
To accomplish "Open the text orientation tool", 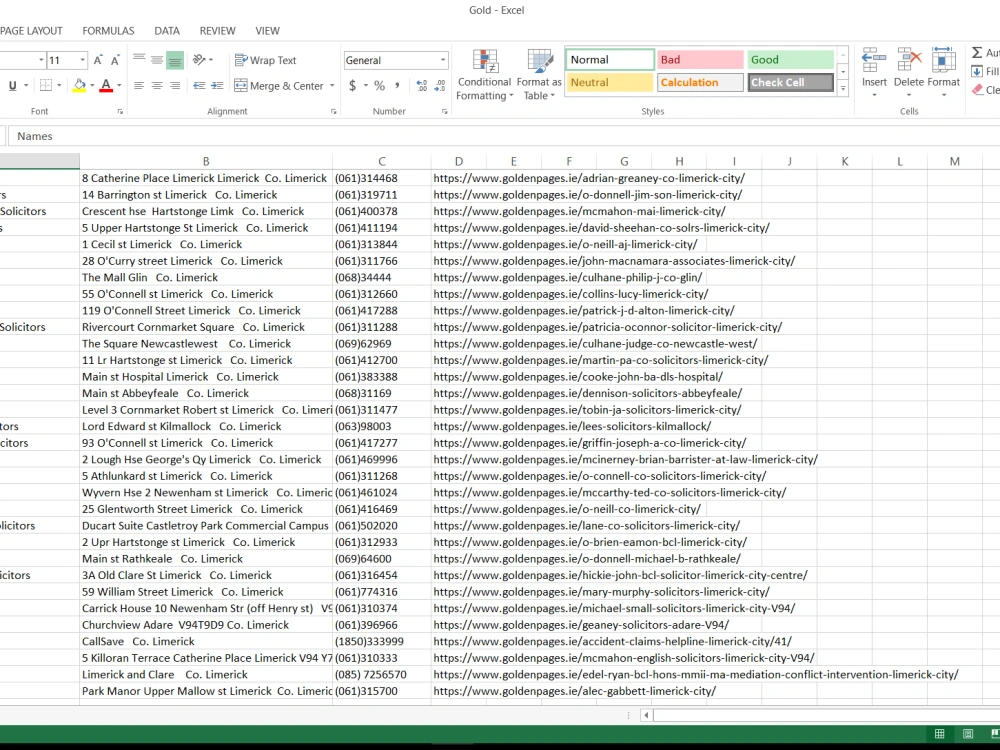I will [x=203, y=60].
